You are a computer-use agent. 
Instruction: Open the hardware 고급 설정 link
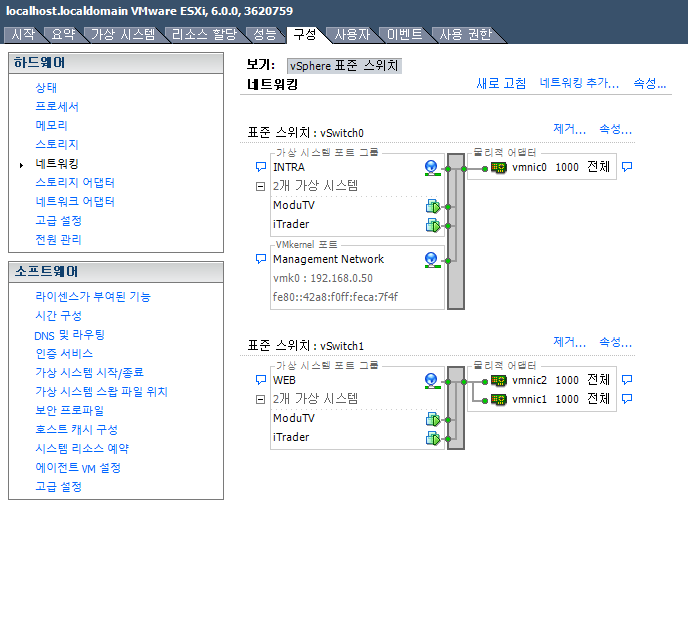pos(58,221)
